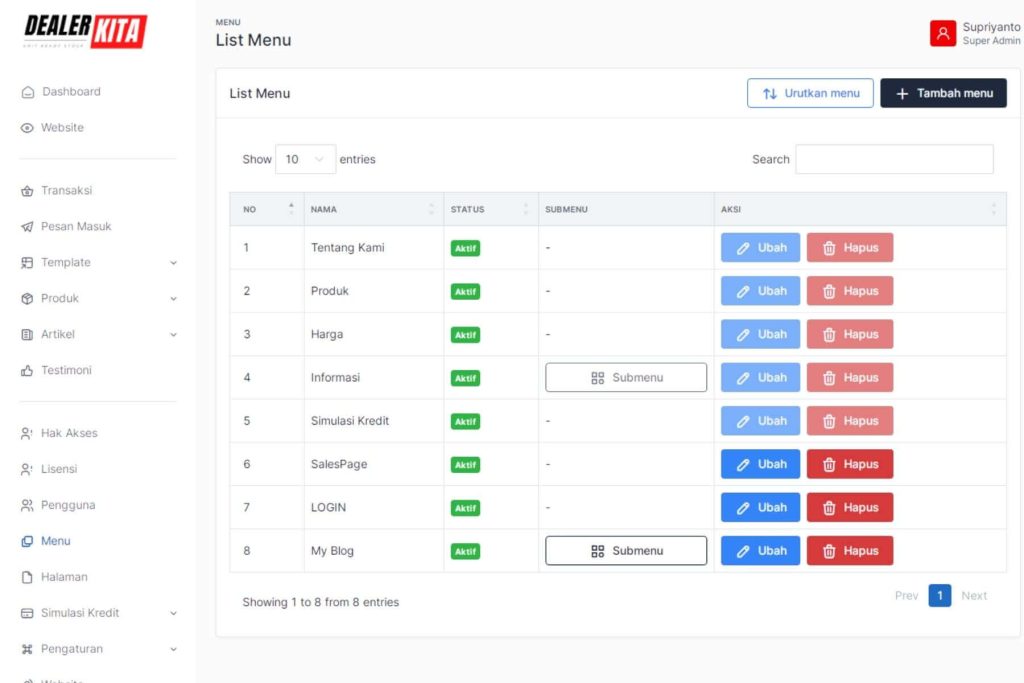Click Ubah for the SalesPage row

point(760,464)
